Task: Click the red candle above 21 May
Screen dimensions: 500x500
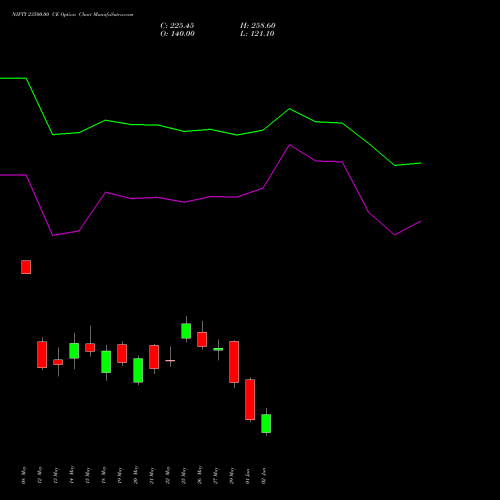Action: click(154, 357)
